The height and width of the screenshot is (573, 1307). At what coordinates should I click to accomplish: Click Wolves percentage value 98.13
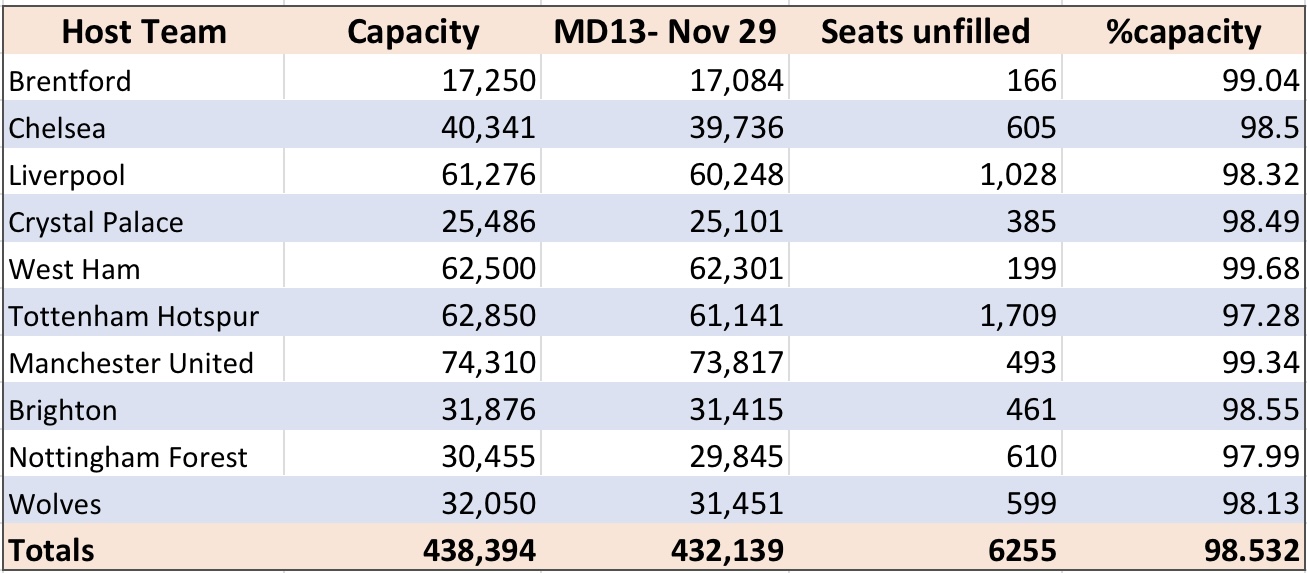[x=1183, y=502]
